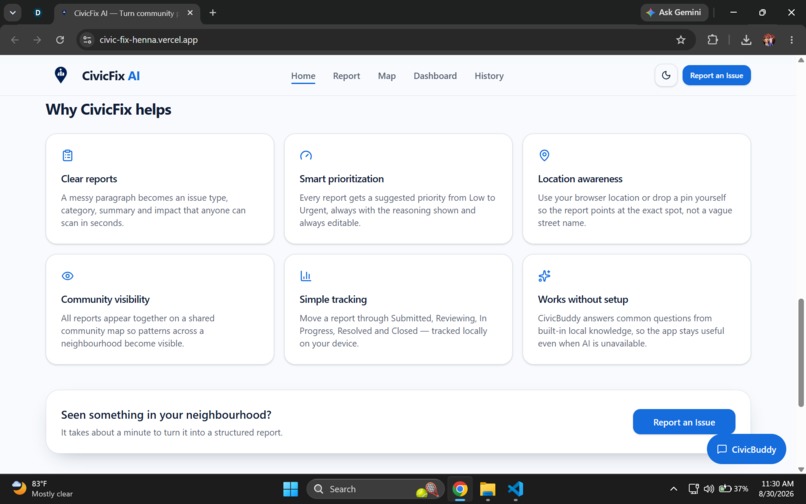Image resolution: width=806 pixels, height=504 pixels.
Task: Click the Clear reports card title
Action: click(89, 178)
